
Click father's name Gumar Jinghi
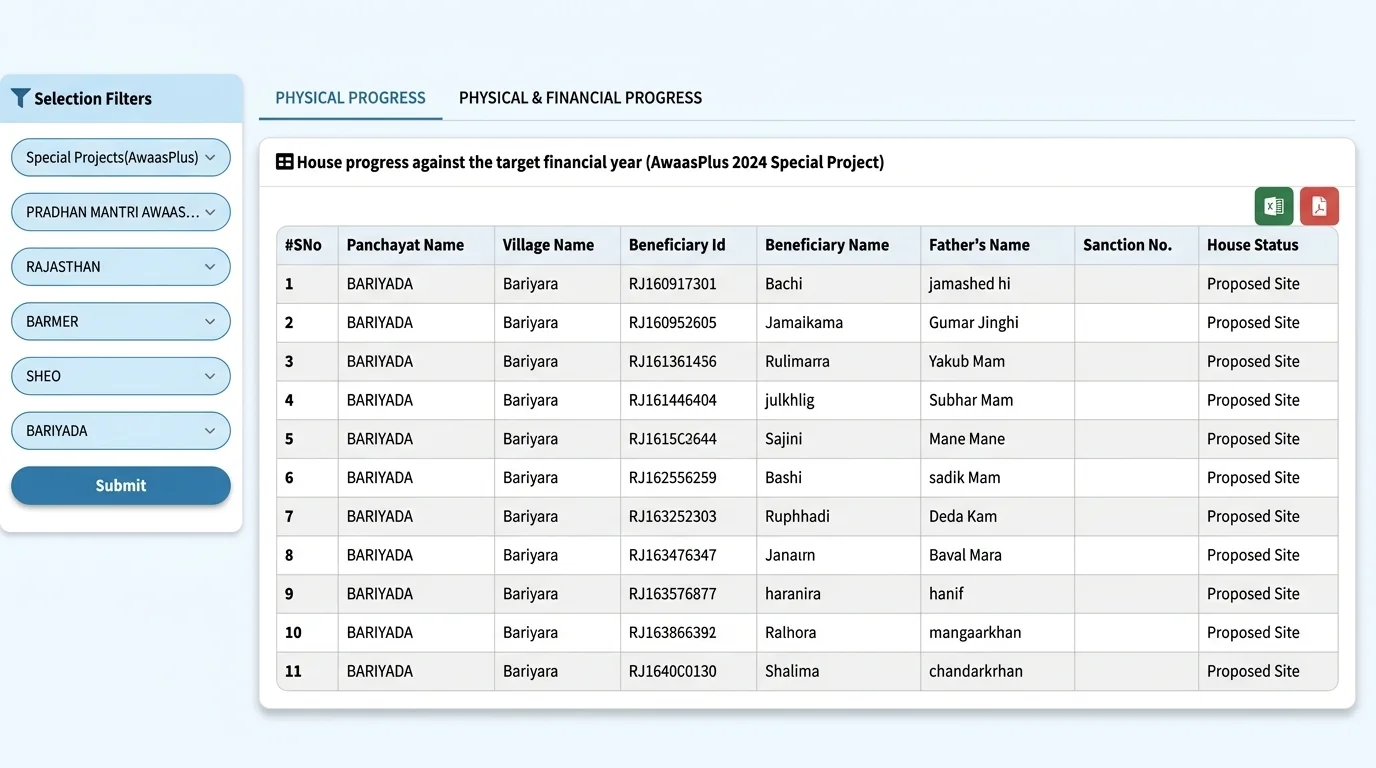(x=974, y=323)
